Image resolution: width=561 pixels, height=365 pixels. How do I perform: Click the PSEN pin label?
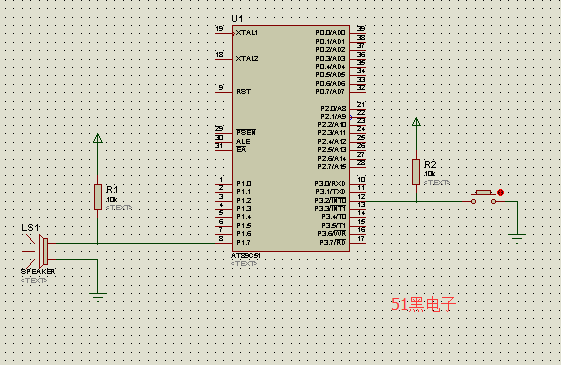point(246,133)
